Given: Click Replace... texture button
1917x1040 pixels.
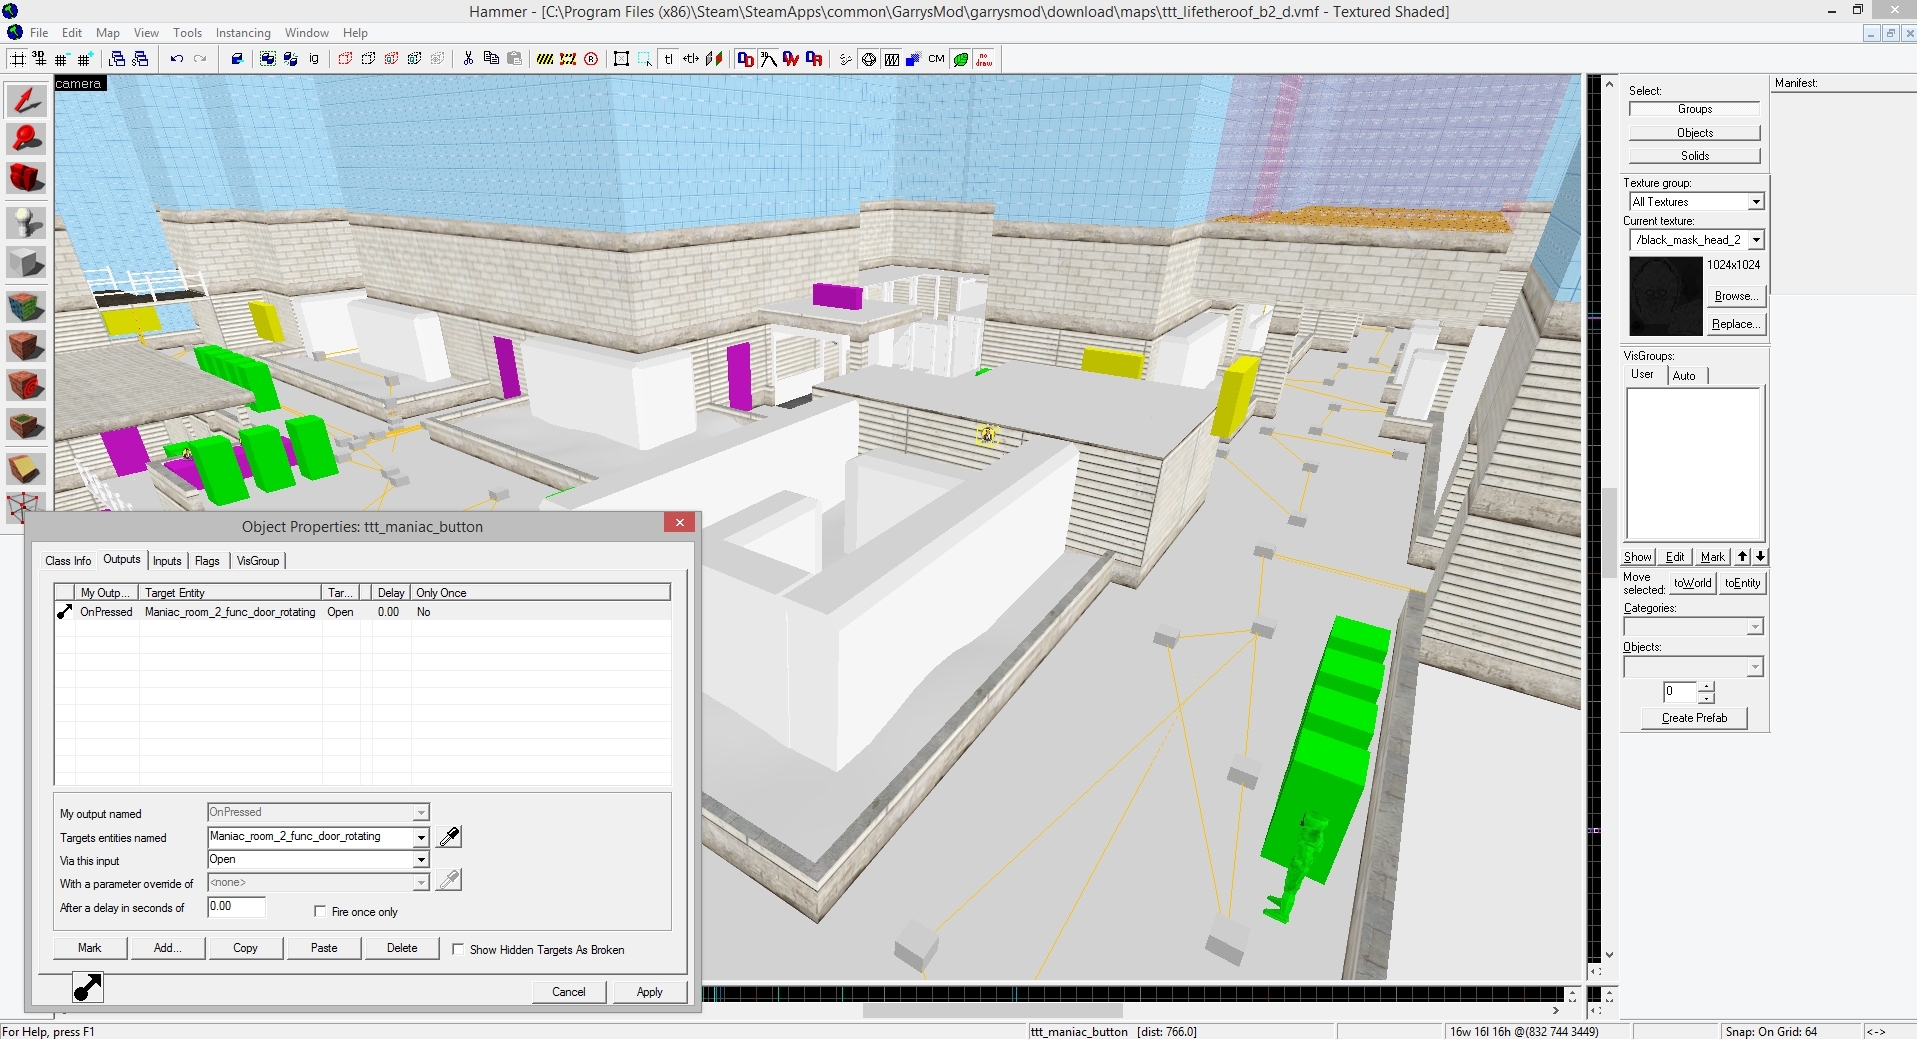Looking at the screenshot, I should (x=1736, y=324).
